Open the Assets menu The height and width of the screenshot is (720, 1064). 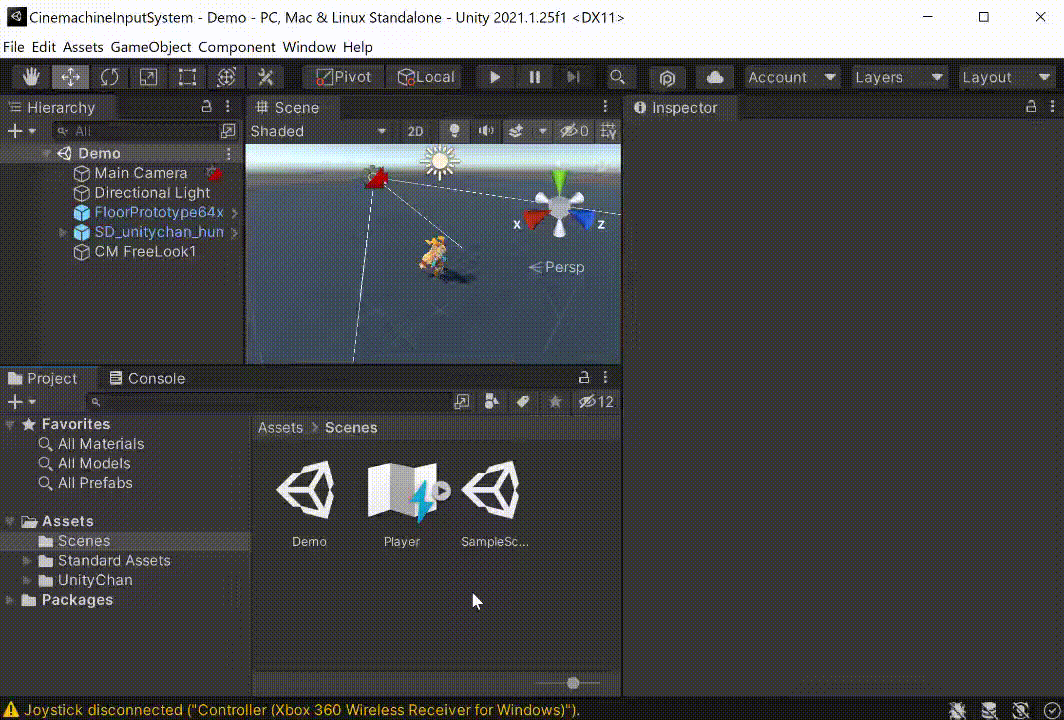click(83, 47)
